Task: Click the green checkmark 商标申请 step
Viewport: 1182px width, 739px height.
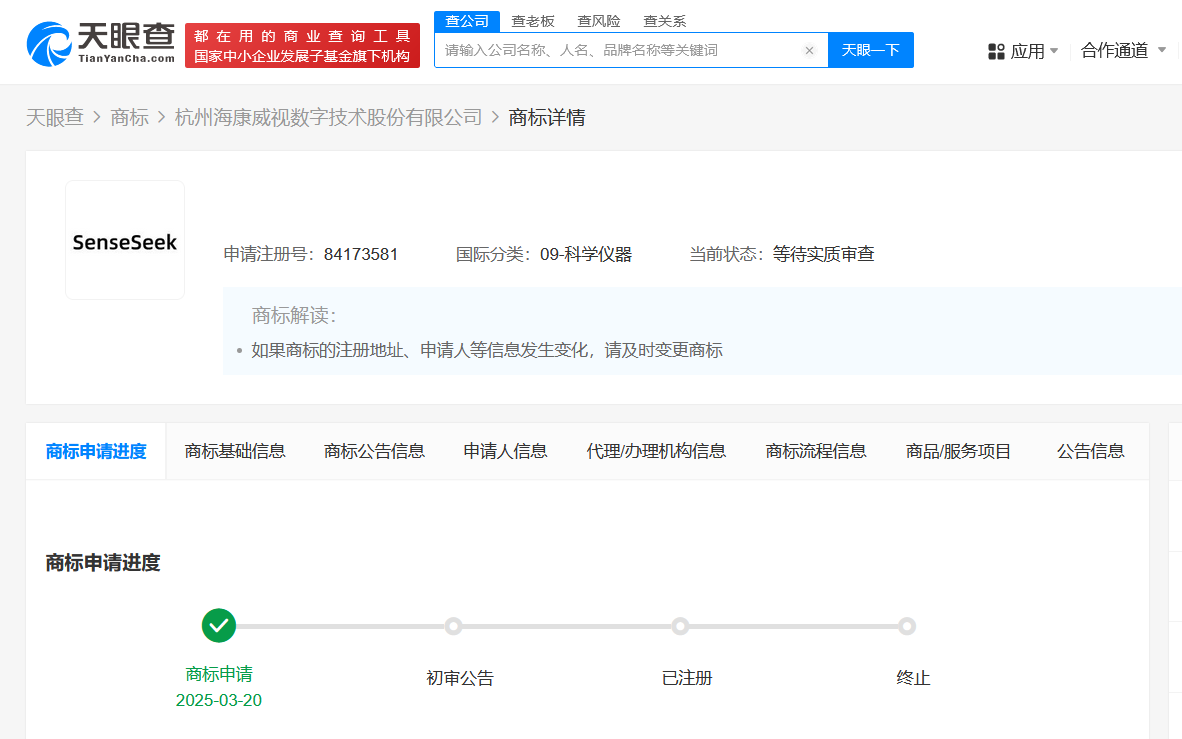Action: point(219,626)
